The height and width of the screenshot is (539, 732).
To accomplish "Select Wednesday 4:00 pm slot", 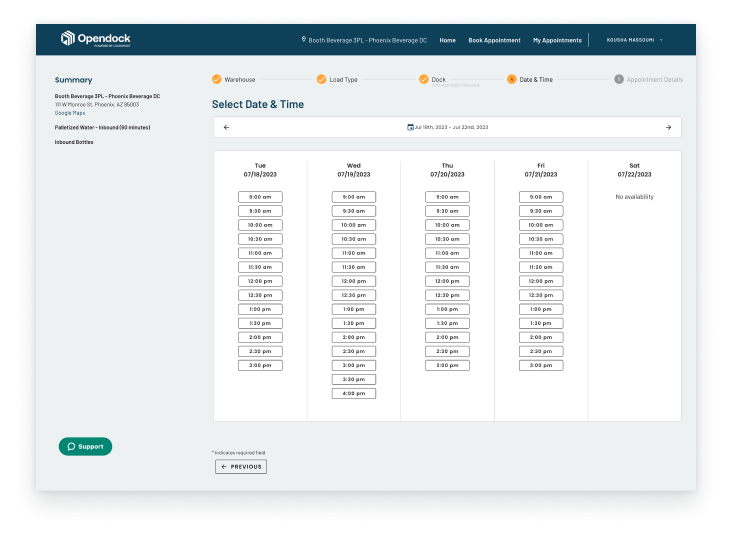I will [354, 393].
